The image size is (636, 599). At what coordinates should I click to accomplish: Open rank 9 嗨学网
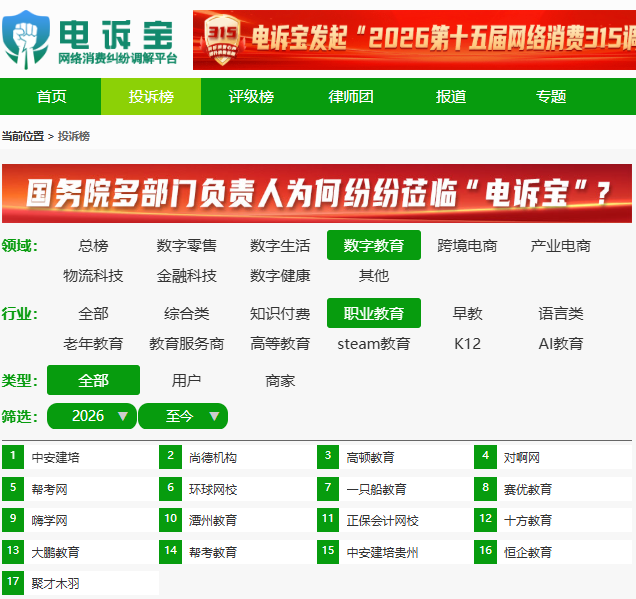point(49,520)
